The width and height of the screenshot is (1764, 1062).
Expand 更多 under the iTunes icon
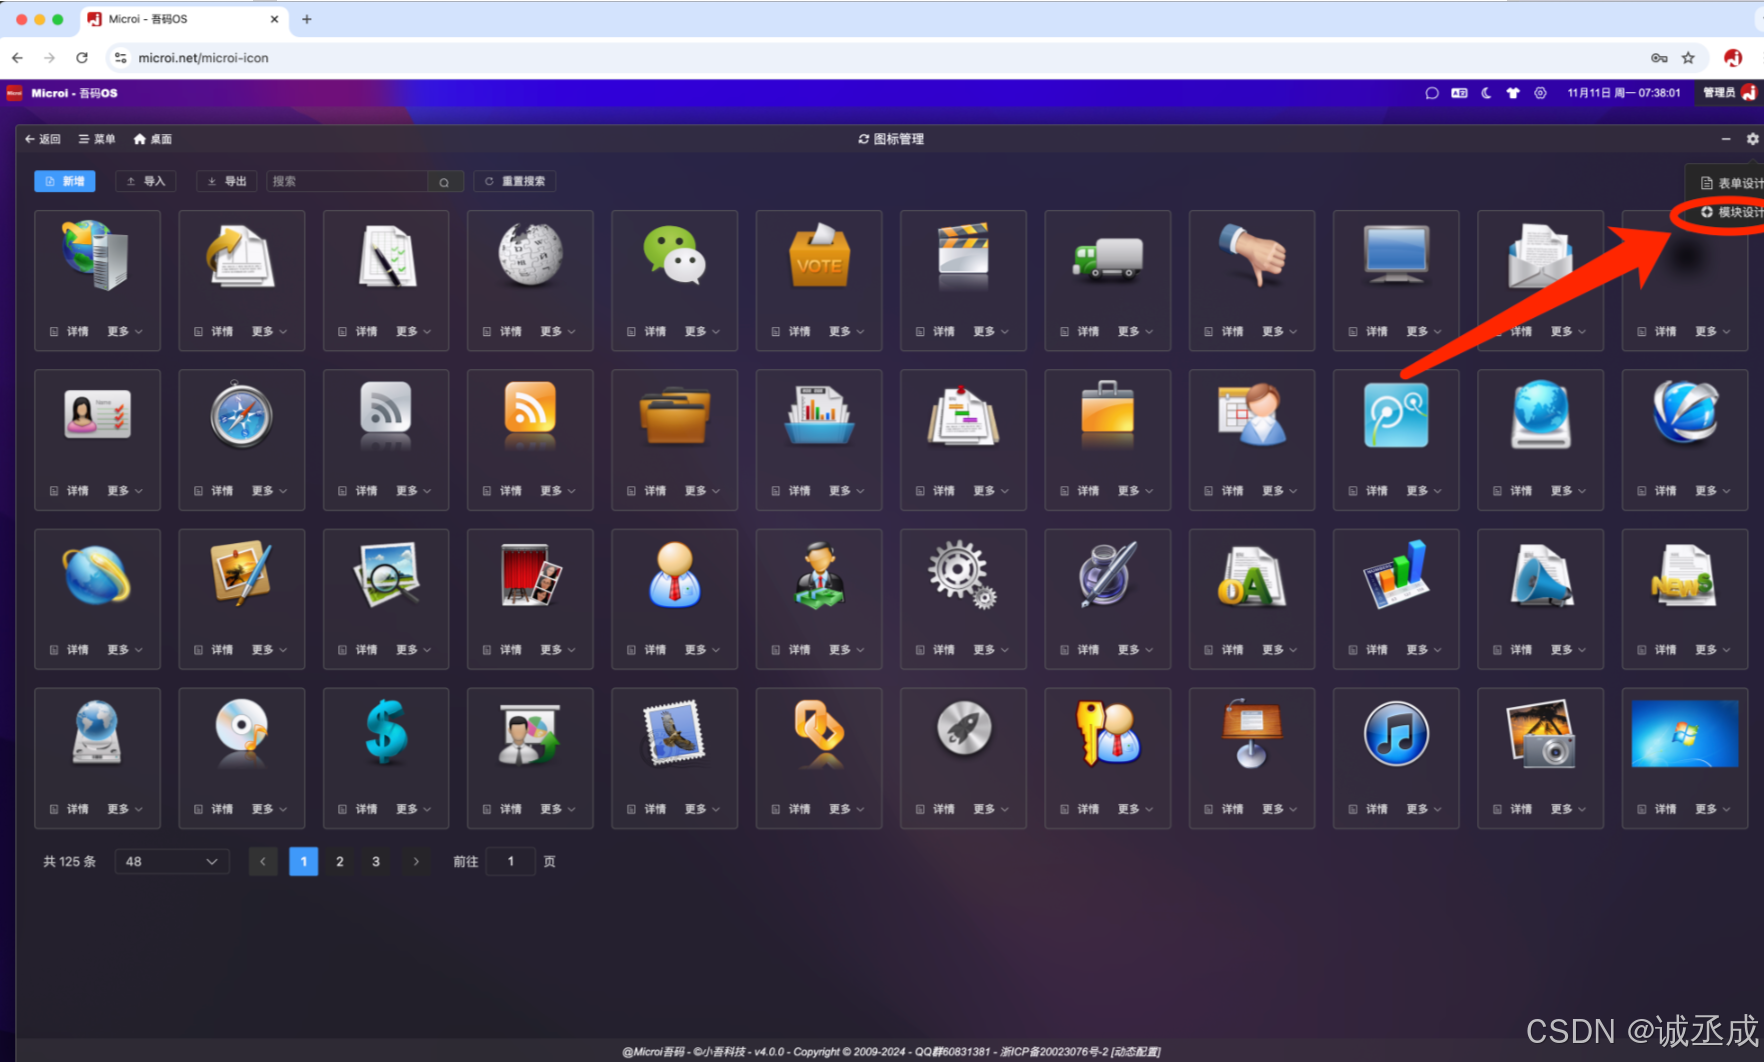click(1424, 809)
